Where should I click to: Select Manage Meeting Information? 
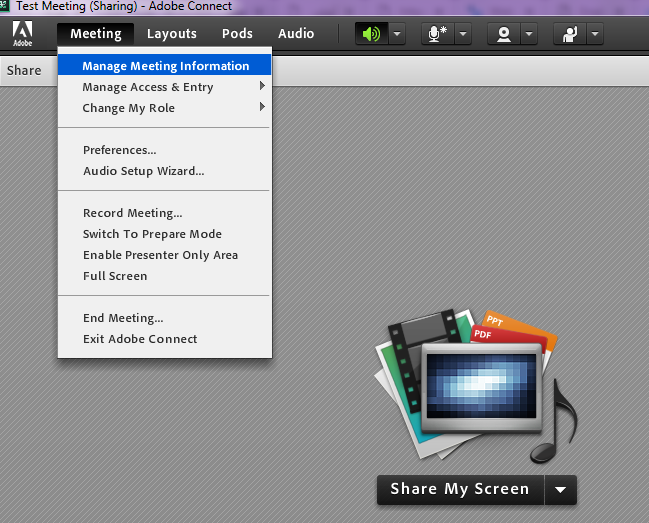click(x=165, y=66)
